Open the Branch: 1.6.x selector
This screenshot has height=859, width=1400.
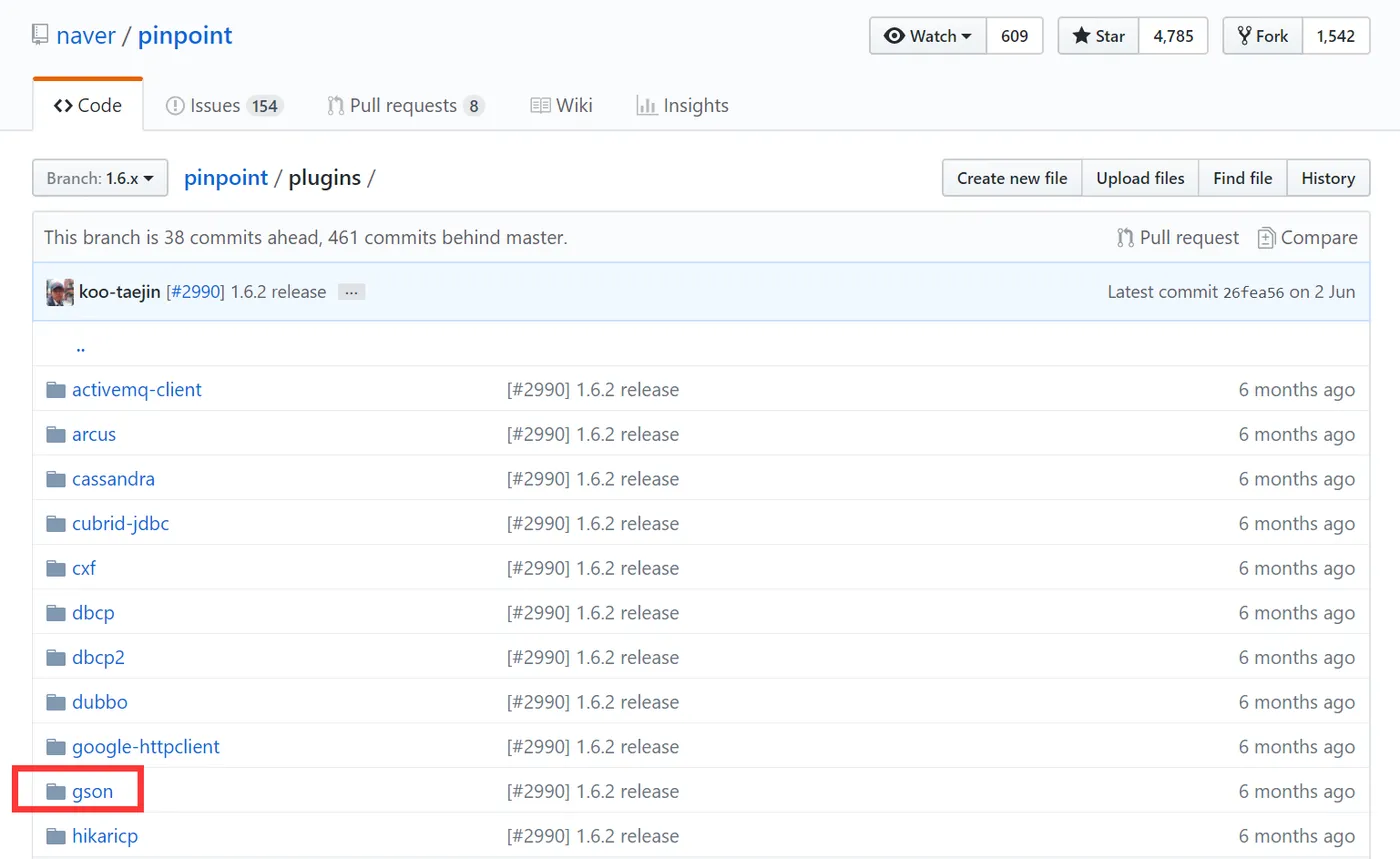point(100,179)
